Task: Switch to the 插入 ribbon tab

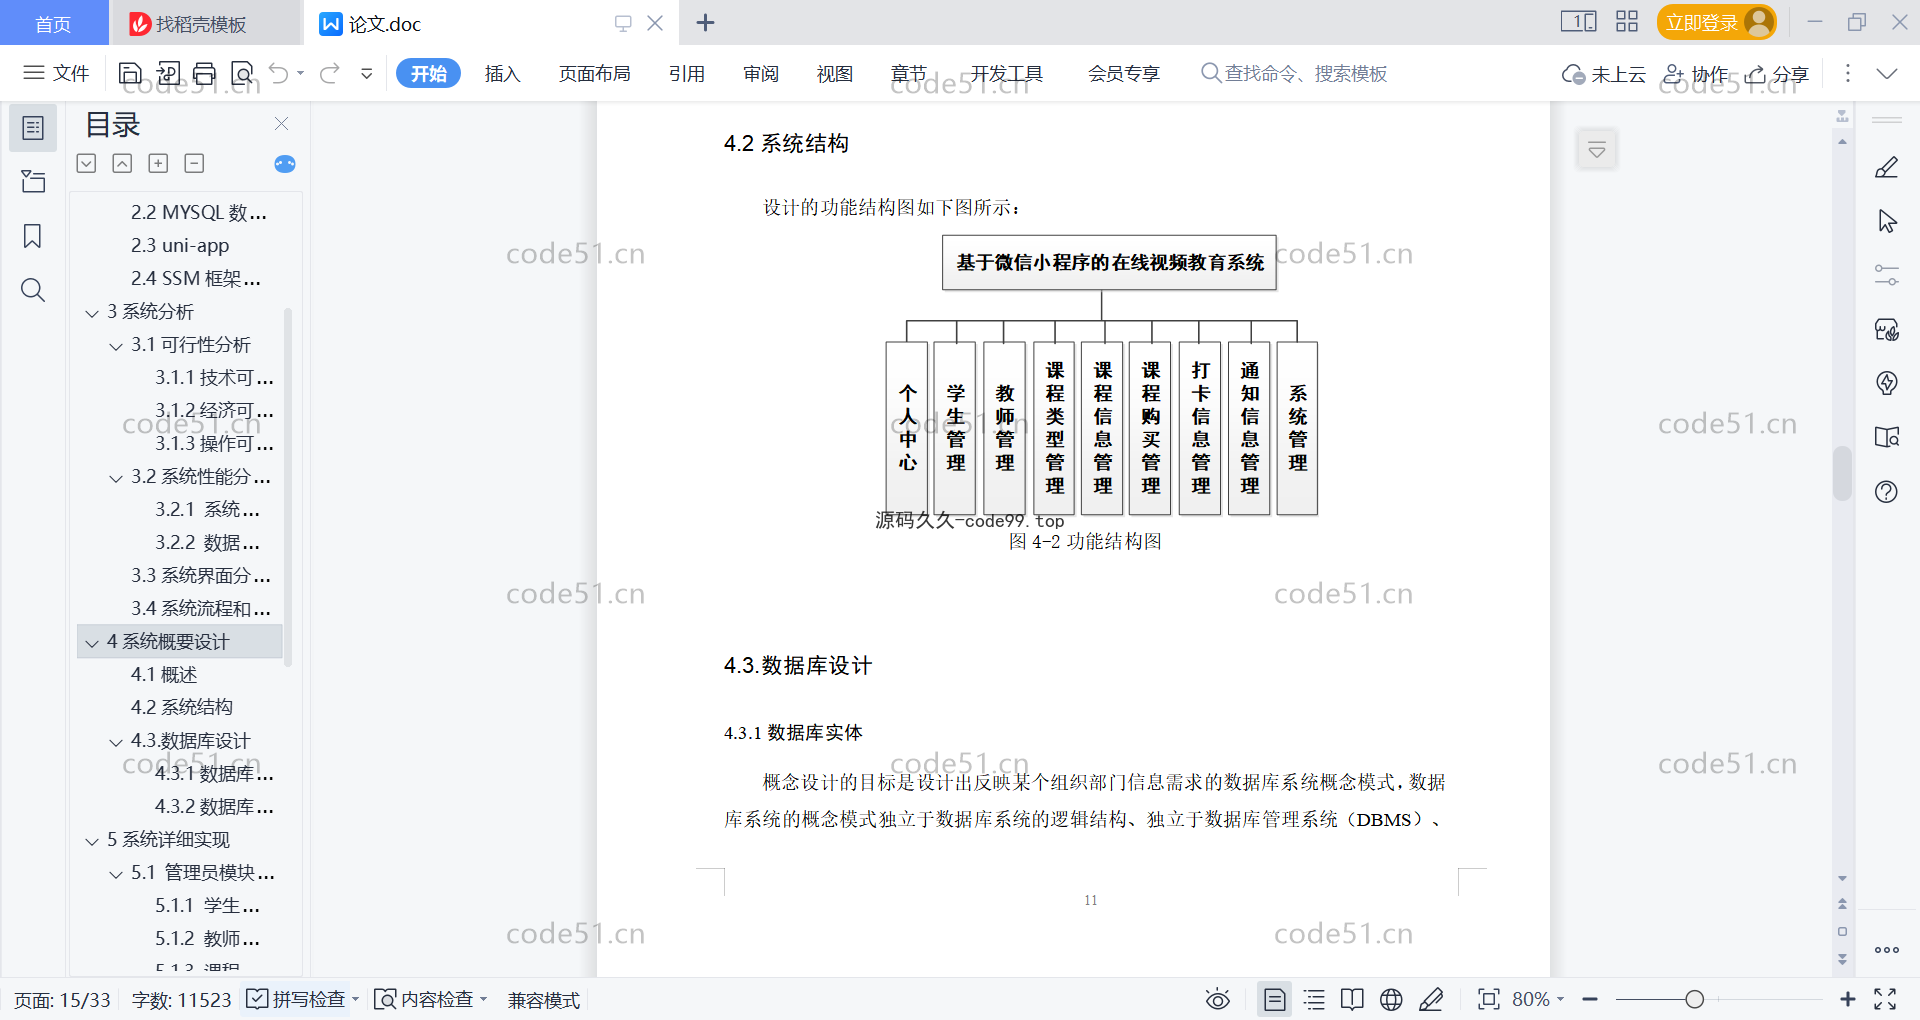Action: (x=502, y=73)
